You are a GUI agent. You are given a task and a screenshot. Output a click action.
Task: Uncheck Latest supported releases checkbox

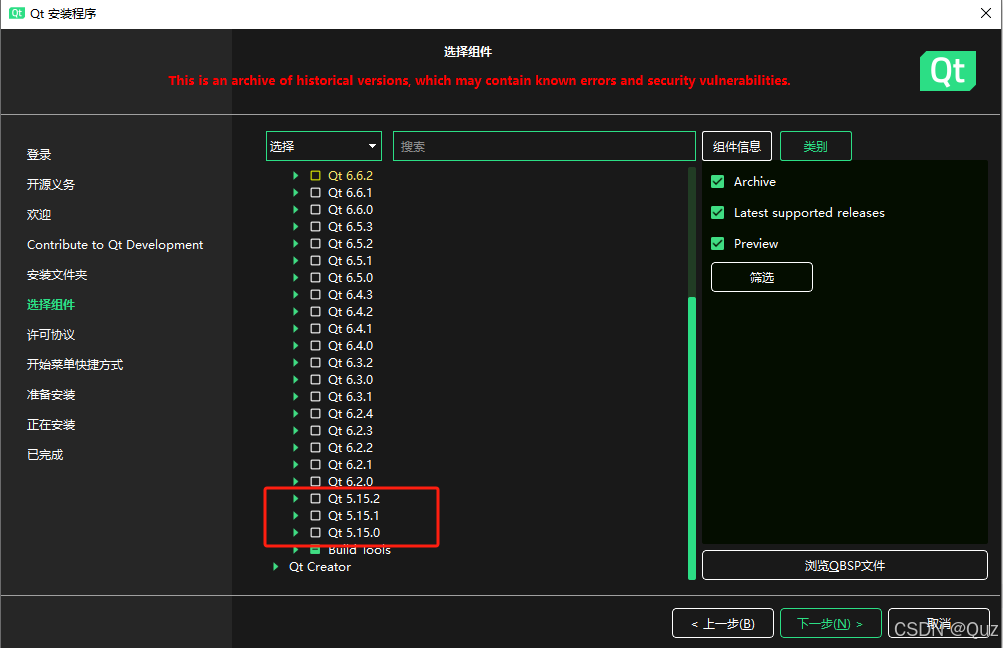point(718,212)
